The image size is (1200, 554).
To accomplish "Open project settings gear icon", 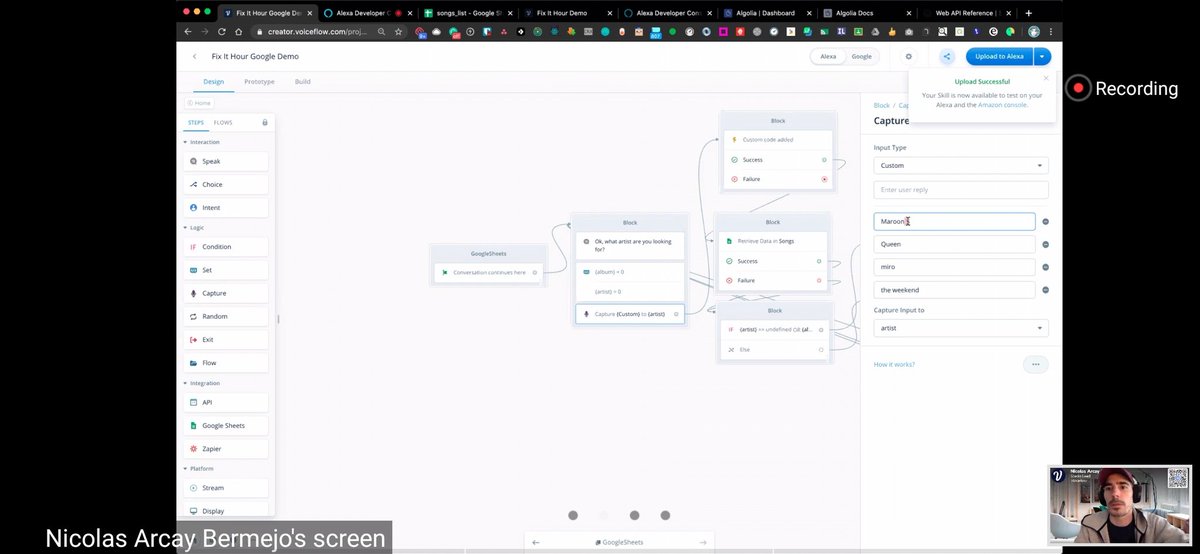I will pyautogui.click(x=908, y=57).
